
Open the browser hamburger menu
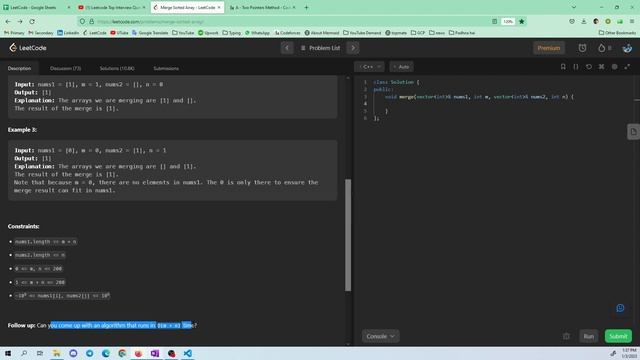[x=632, y=21]
